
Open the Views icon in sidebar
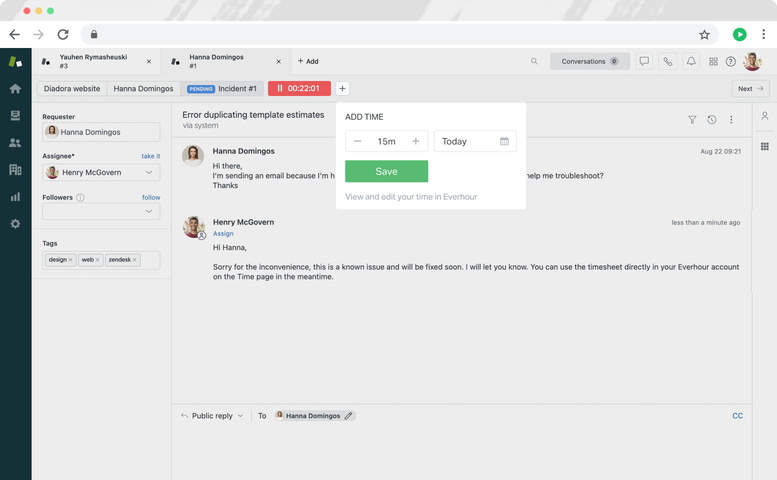point(15,115)
